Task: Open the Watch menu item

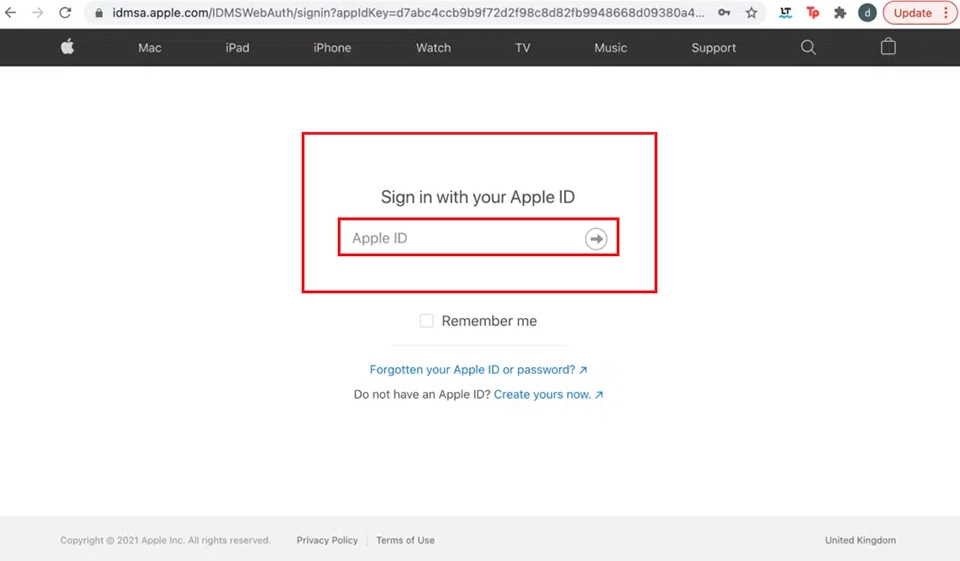Action: [433, 48]
